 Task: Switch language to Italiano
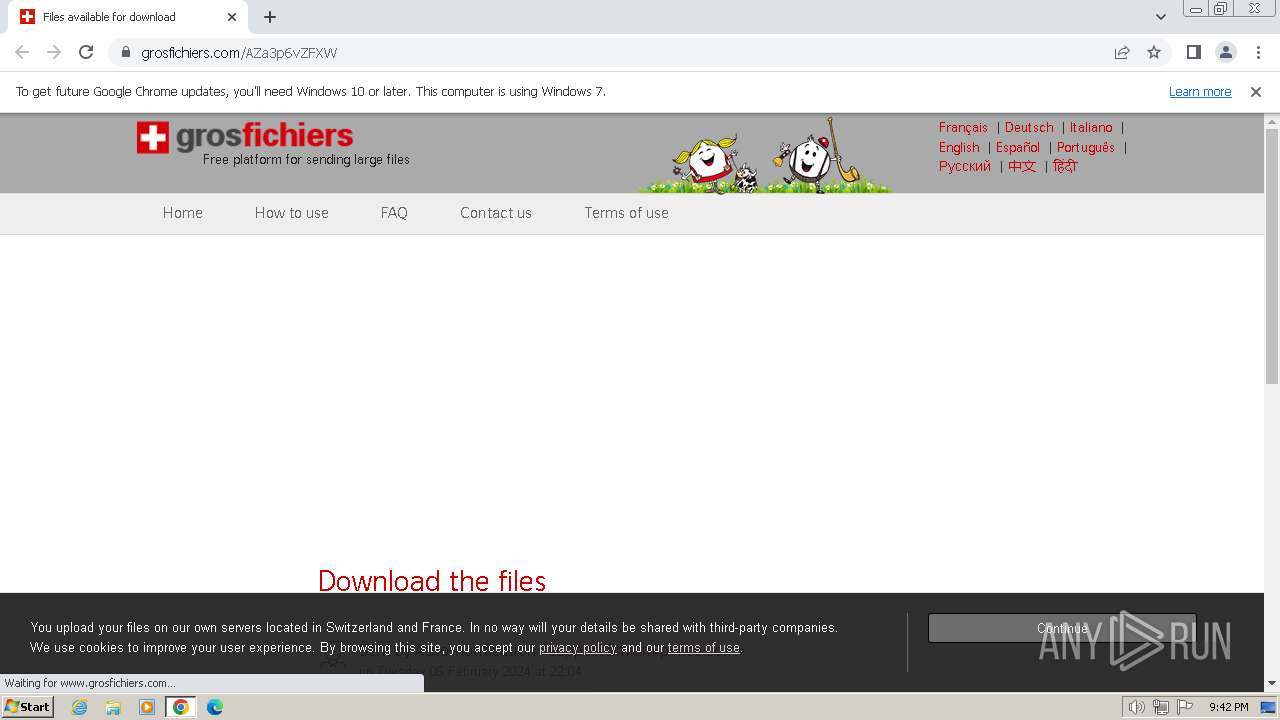pos(1091,128)
